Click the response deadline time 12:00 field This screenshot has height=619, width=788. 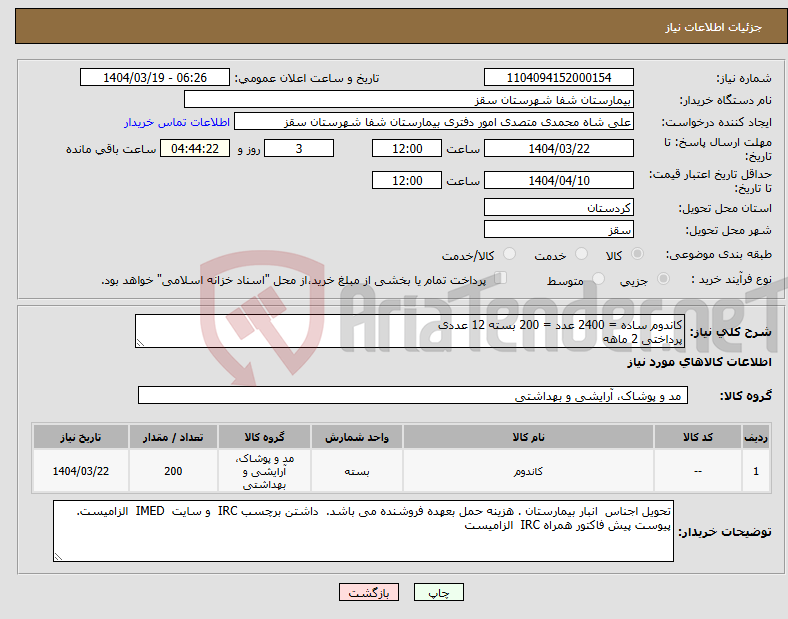click(407, 148)
